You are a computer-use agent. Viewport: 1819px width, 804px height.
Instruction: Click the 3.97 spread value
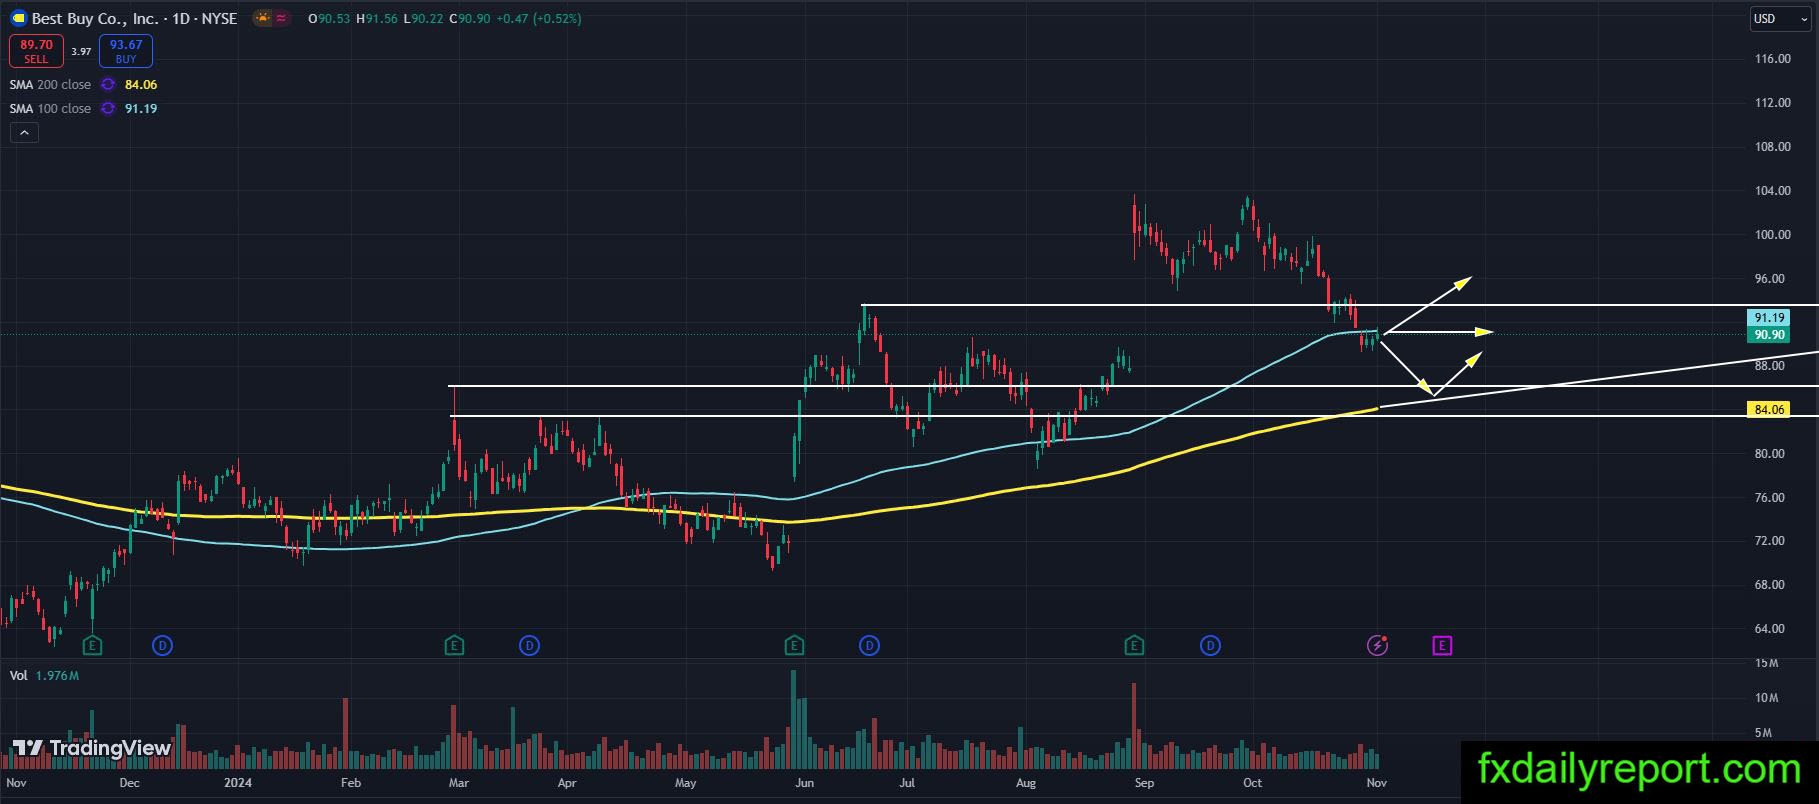click(x=81, y=52)
